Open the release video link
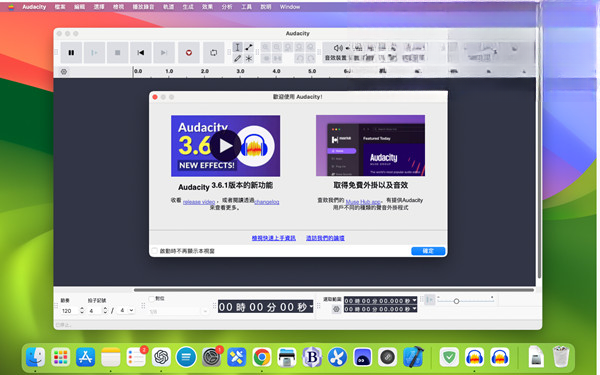Viewport: 600px width, 375px height. click(x=199, y=202)
